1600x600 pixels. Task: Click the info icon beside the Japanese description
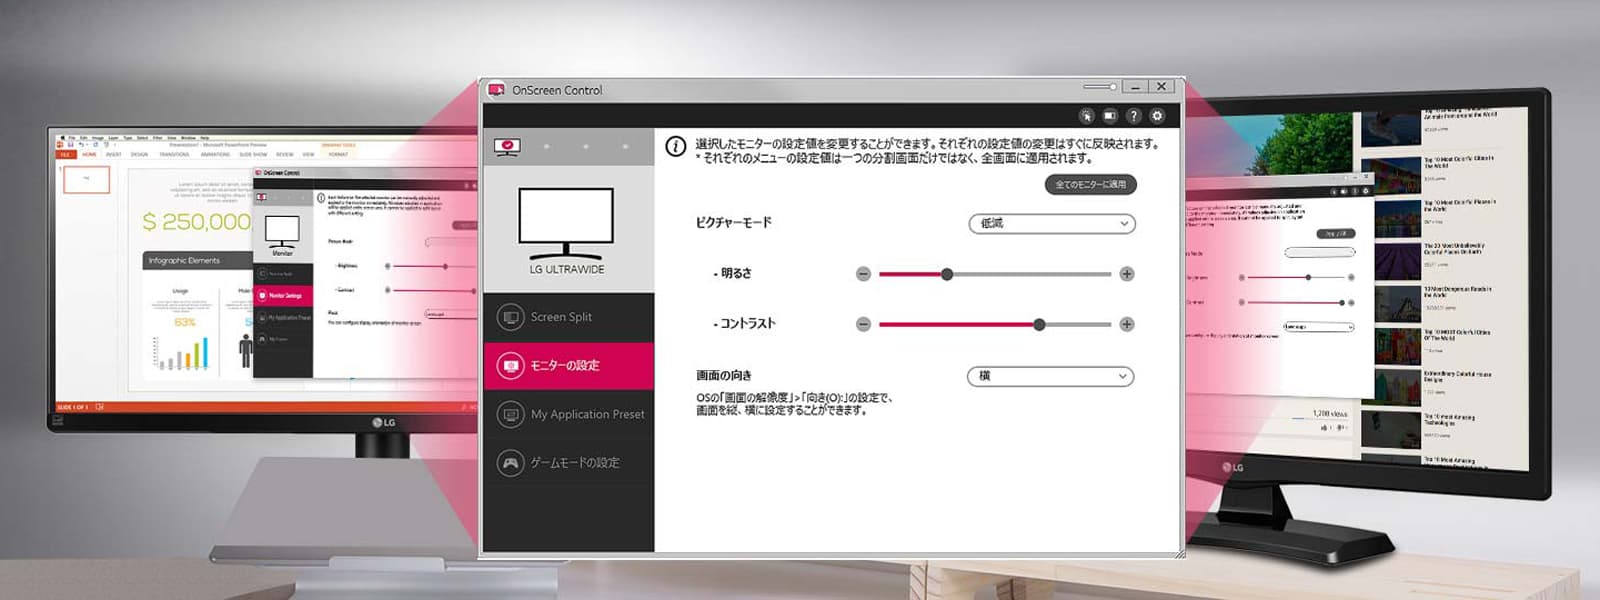pyautogui.click(x=676, y=147)
